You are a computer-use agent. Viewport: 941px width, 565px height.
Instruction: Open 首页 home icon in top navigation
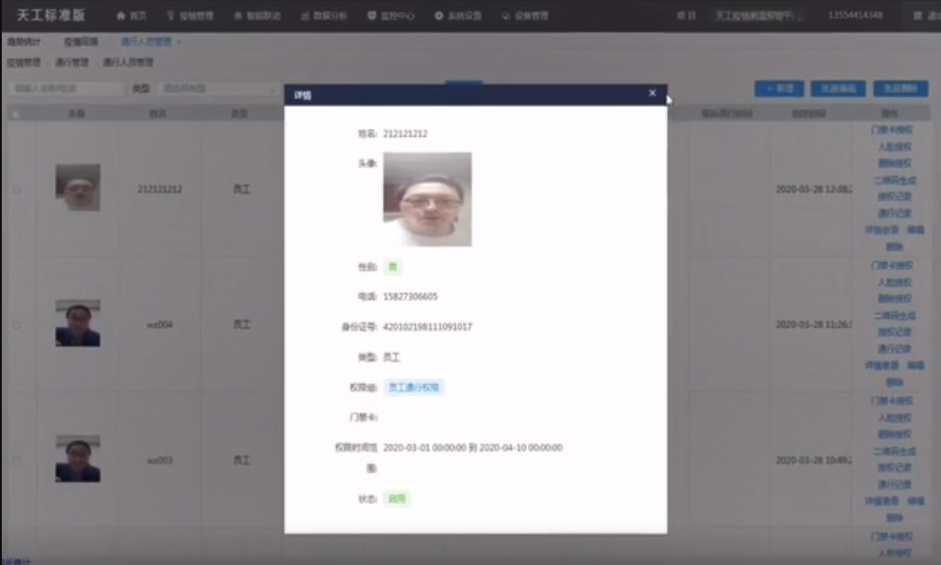131,16
